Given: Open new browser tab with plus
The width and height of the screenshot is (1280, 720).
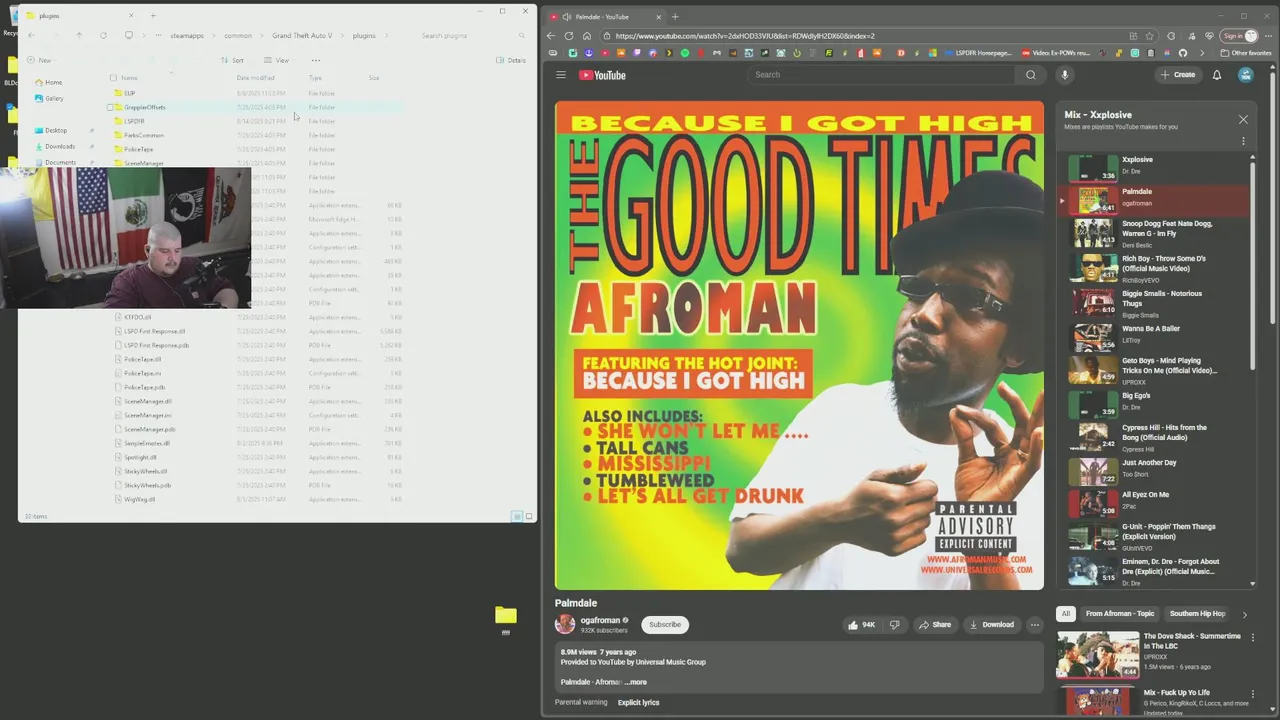Looking at the screenshot, I should click(x=675, y=16).
